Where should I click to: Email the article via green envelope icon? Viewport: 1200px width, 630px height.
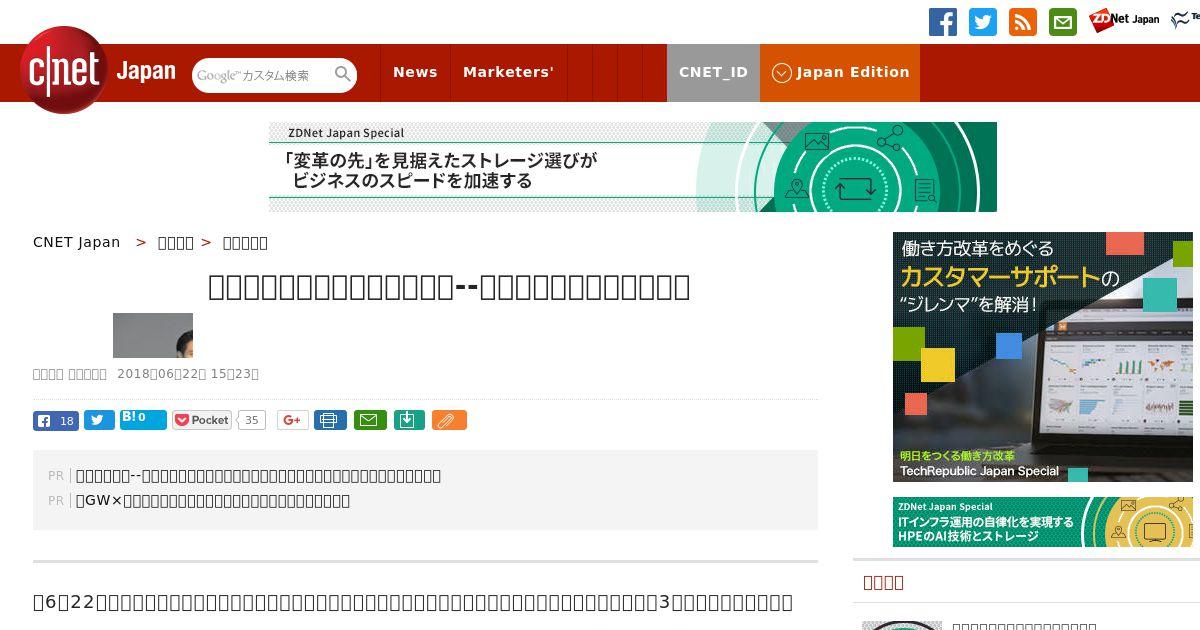pos(371,420)
